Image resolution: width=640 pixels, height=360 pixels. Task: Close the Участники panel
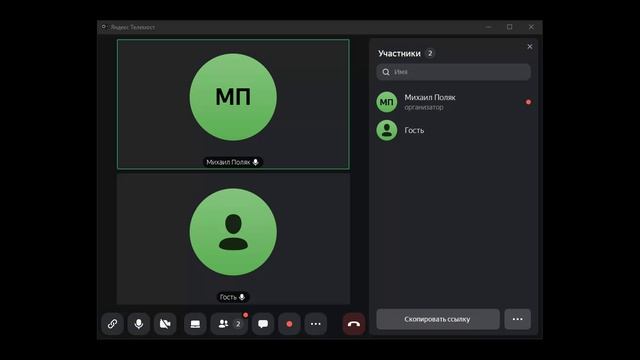tap(530, 47)
